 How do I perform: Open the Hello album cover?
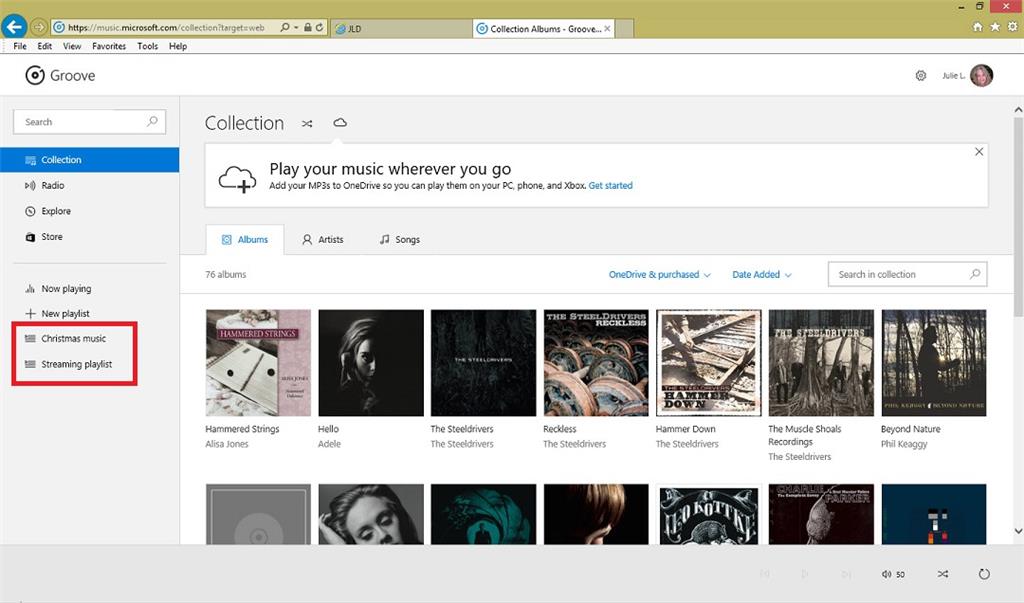pos(371,363)
